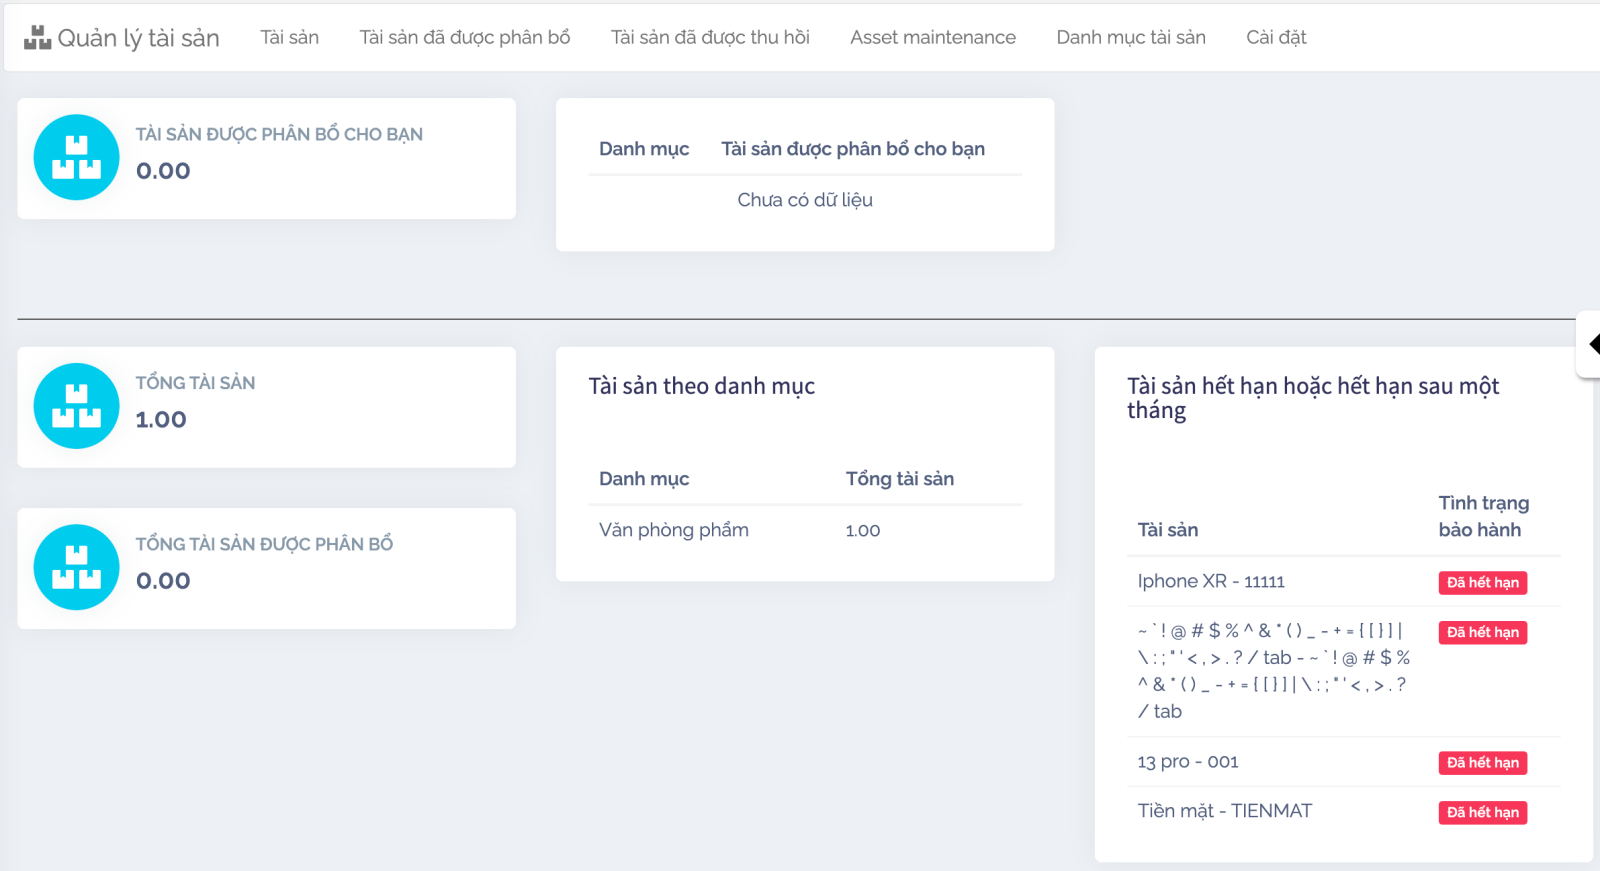Click the boxes icon beside Tổng tài sản được phân bổ
1600x871 pixels.
pyautogui.click(x=76, y=567)
